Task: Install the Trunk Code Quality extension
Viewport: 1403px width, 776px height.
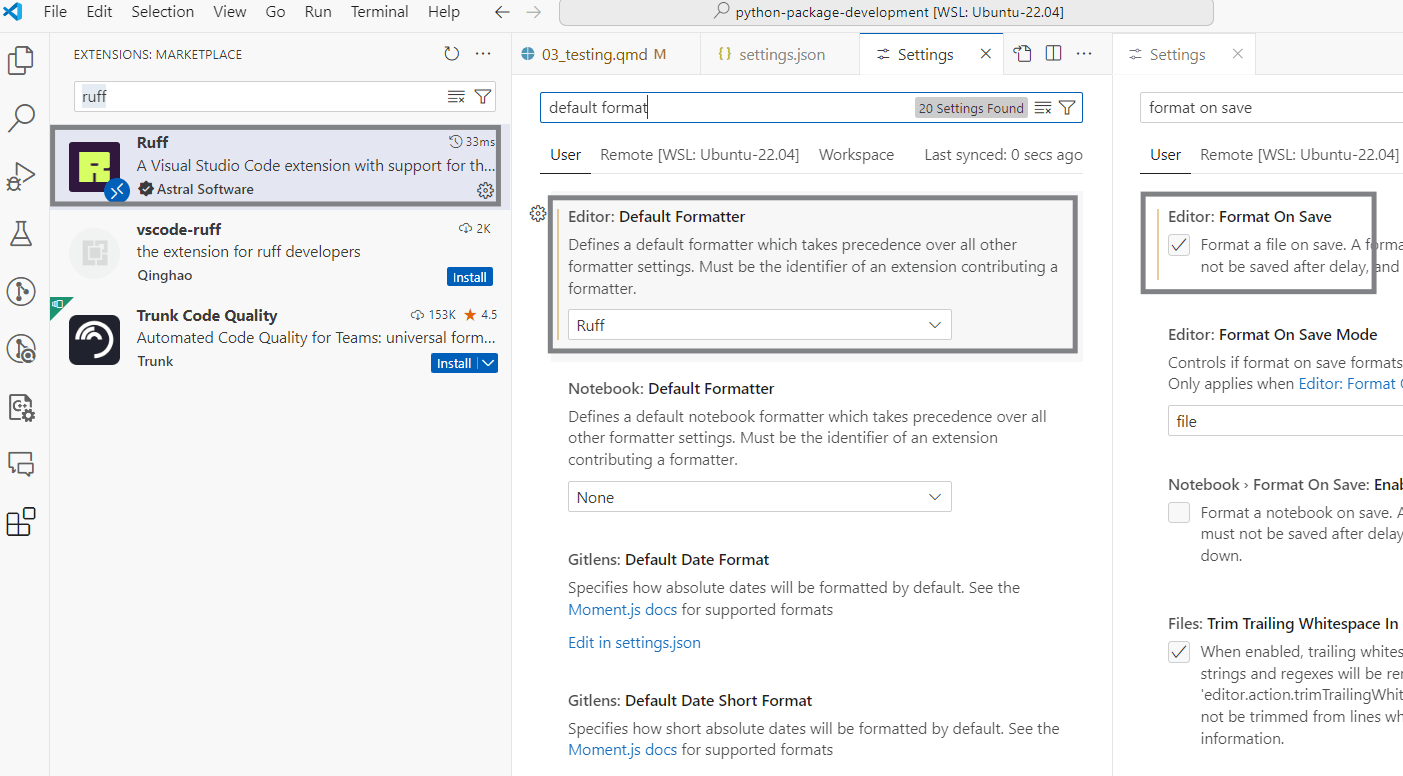Action: click(x=455, y=363)
